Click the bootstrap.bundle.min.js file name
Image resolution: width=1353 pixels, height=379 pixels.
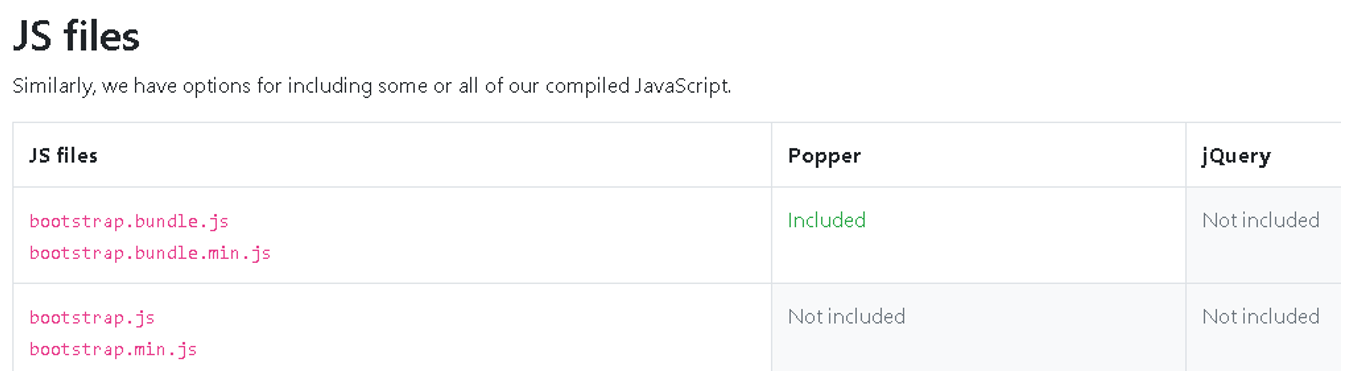[150, 253]
